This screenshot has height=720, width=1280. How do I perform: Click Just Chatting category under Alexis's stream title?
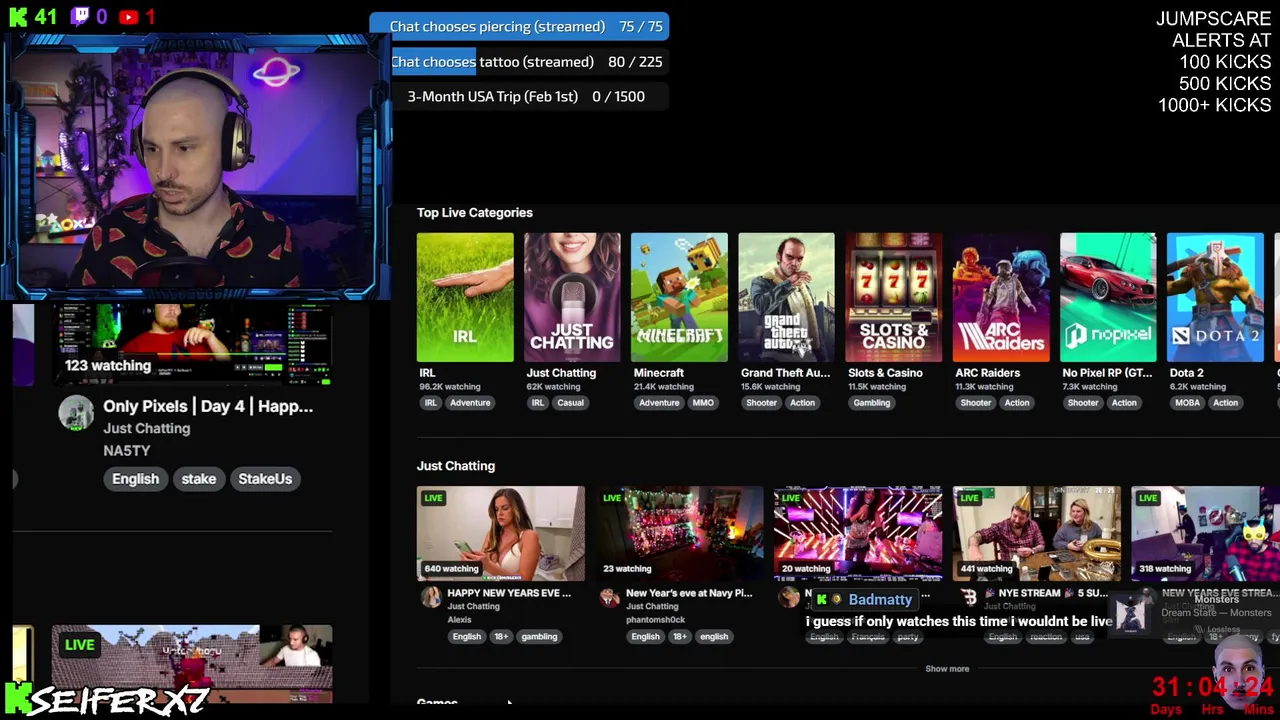473,607
